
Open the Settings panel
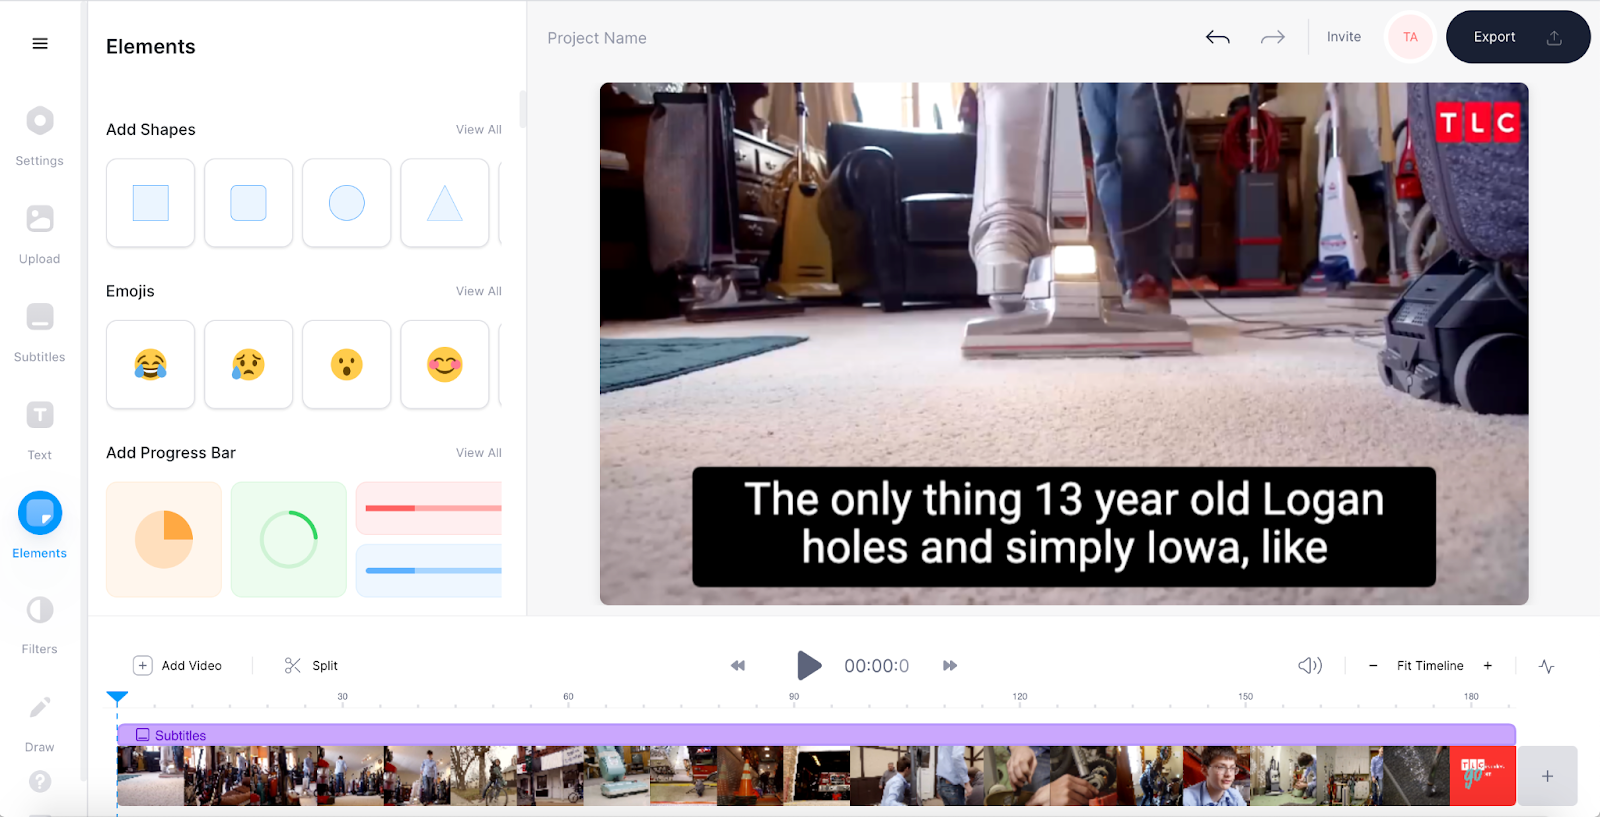(x=40, y=137)
